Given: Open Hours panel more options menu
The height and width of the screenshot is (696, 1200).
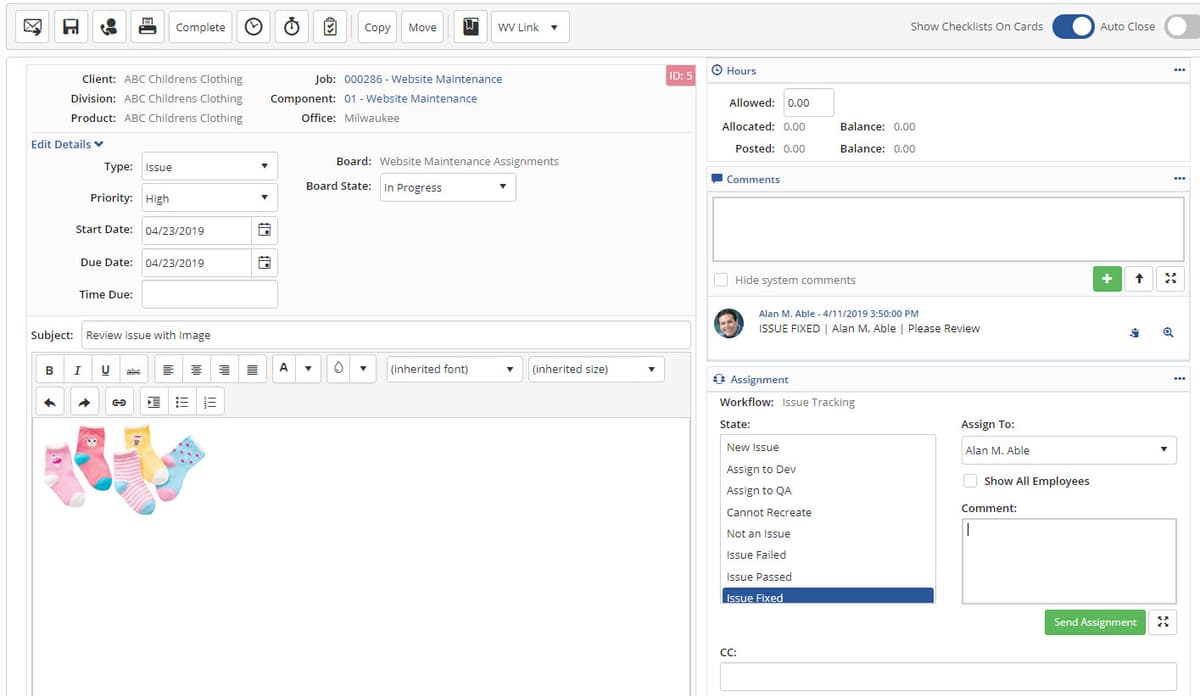Looking at the screenshot, I should click(1179, 70).
